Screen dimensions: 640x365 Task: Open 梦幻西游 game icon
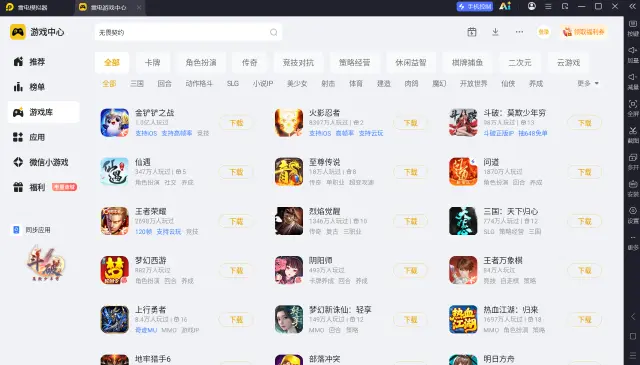[x=115, y=270]
